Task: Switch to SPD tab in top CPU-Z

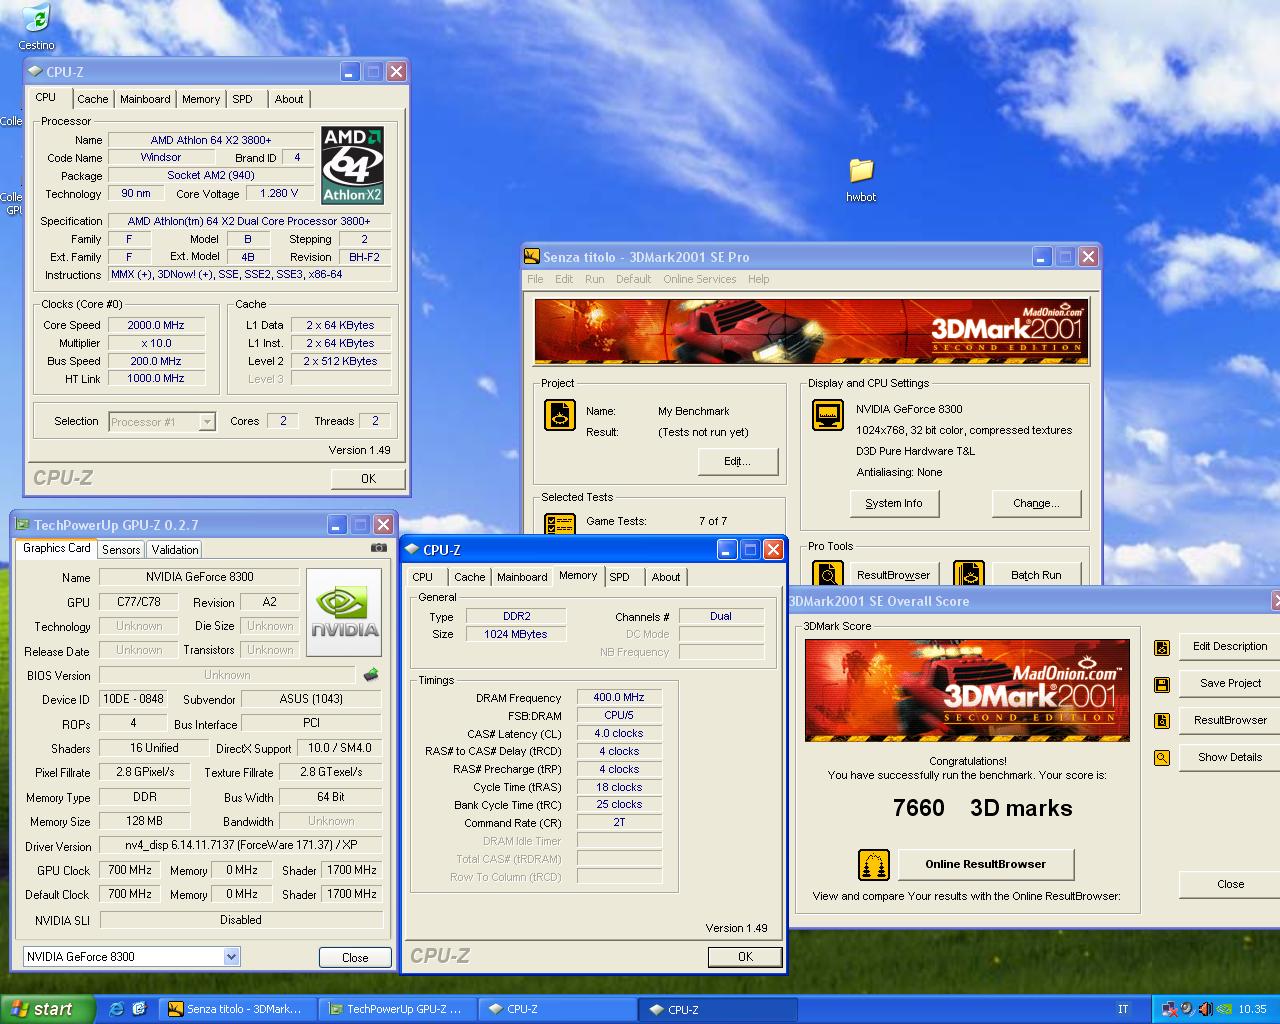Action: 242,99
